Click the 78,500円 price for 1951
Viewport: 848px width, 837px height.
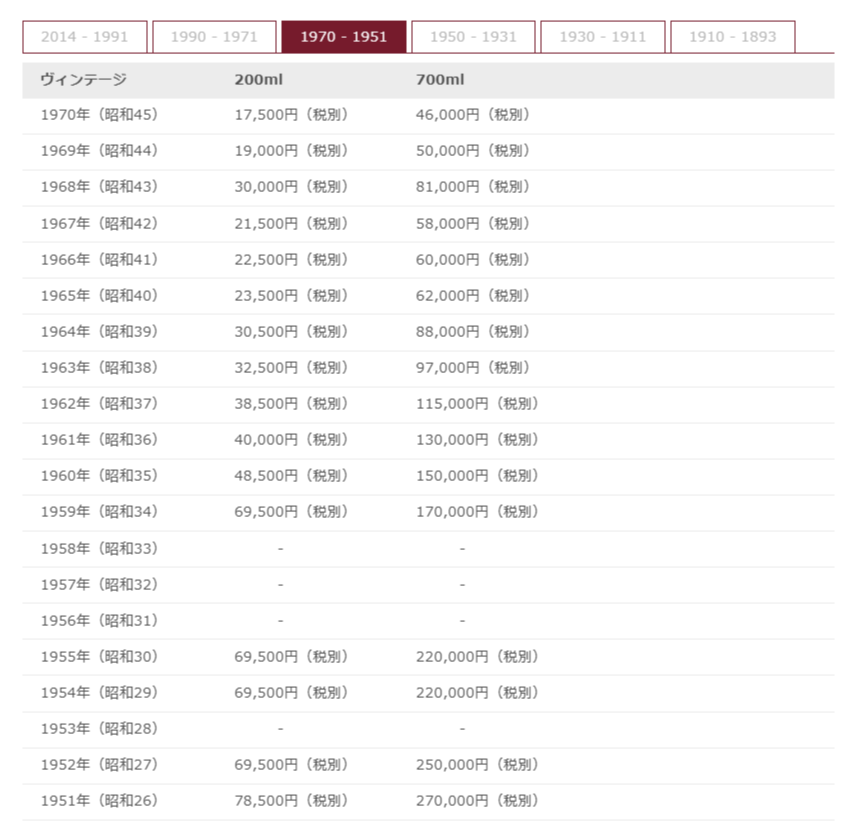click(x=290, y=800)
